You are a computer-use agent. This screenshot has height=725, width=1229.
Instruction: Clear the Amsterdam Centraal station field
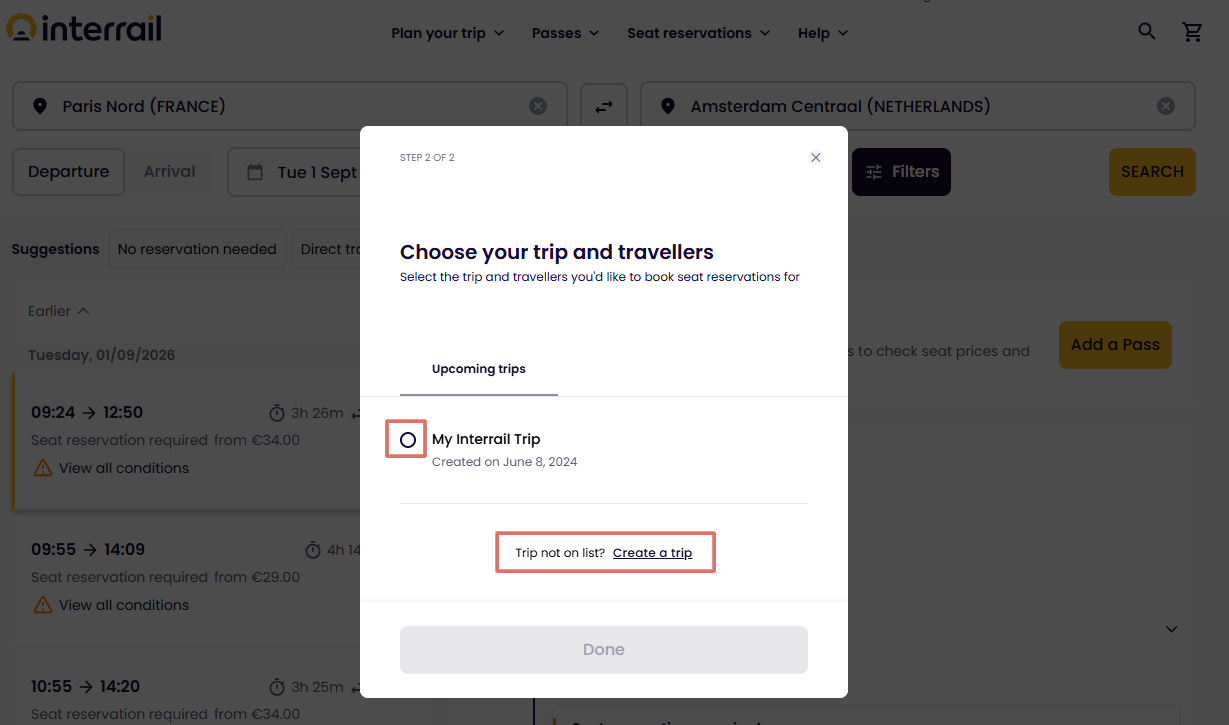tap(1166, 106)
